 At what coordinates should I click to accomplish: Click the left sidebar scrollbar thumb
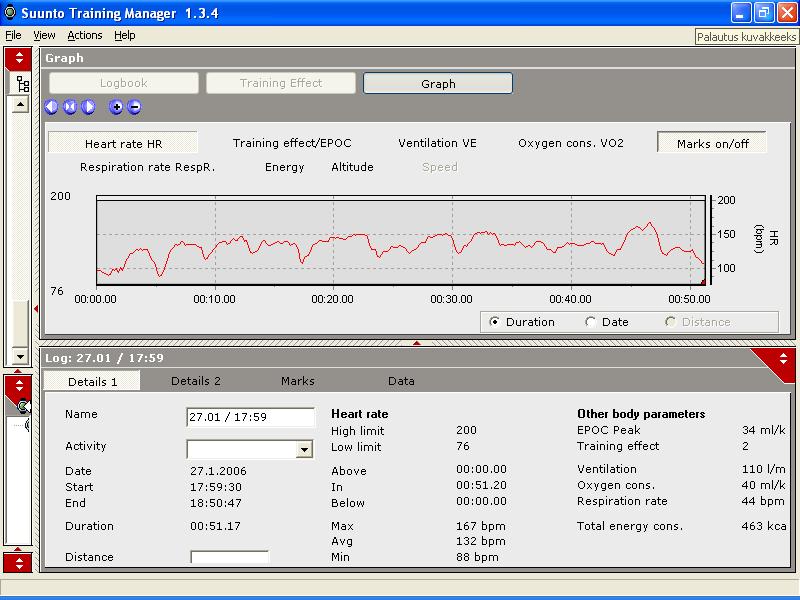pos(20,324)
